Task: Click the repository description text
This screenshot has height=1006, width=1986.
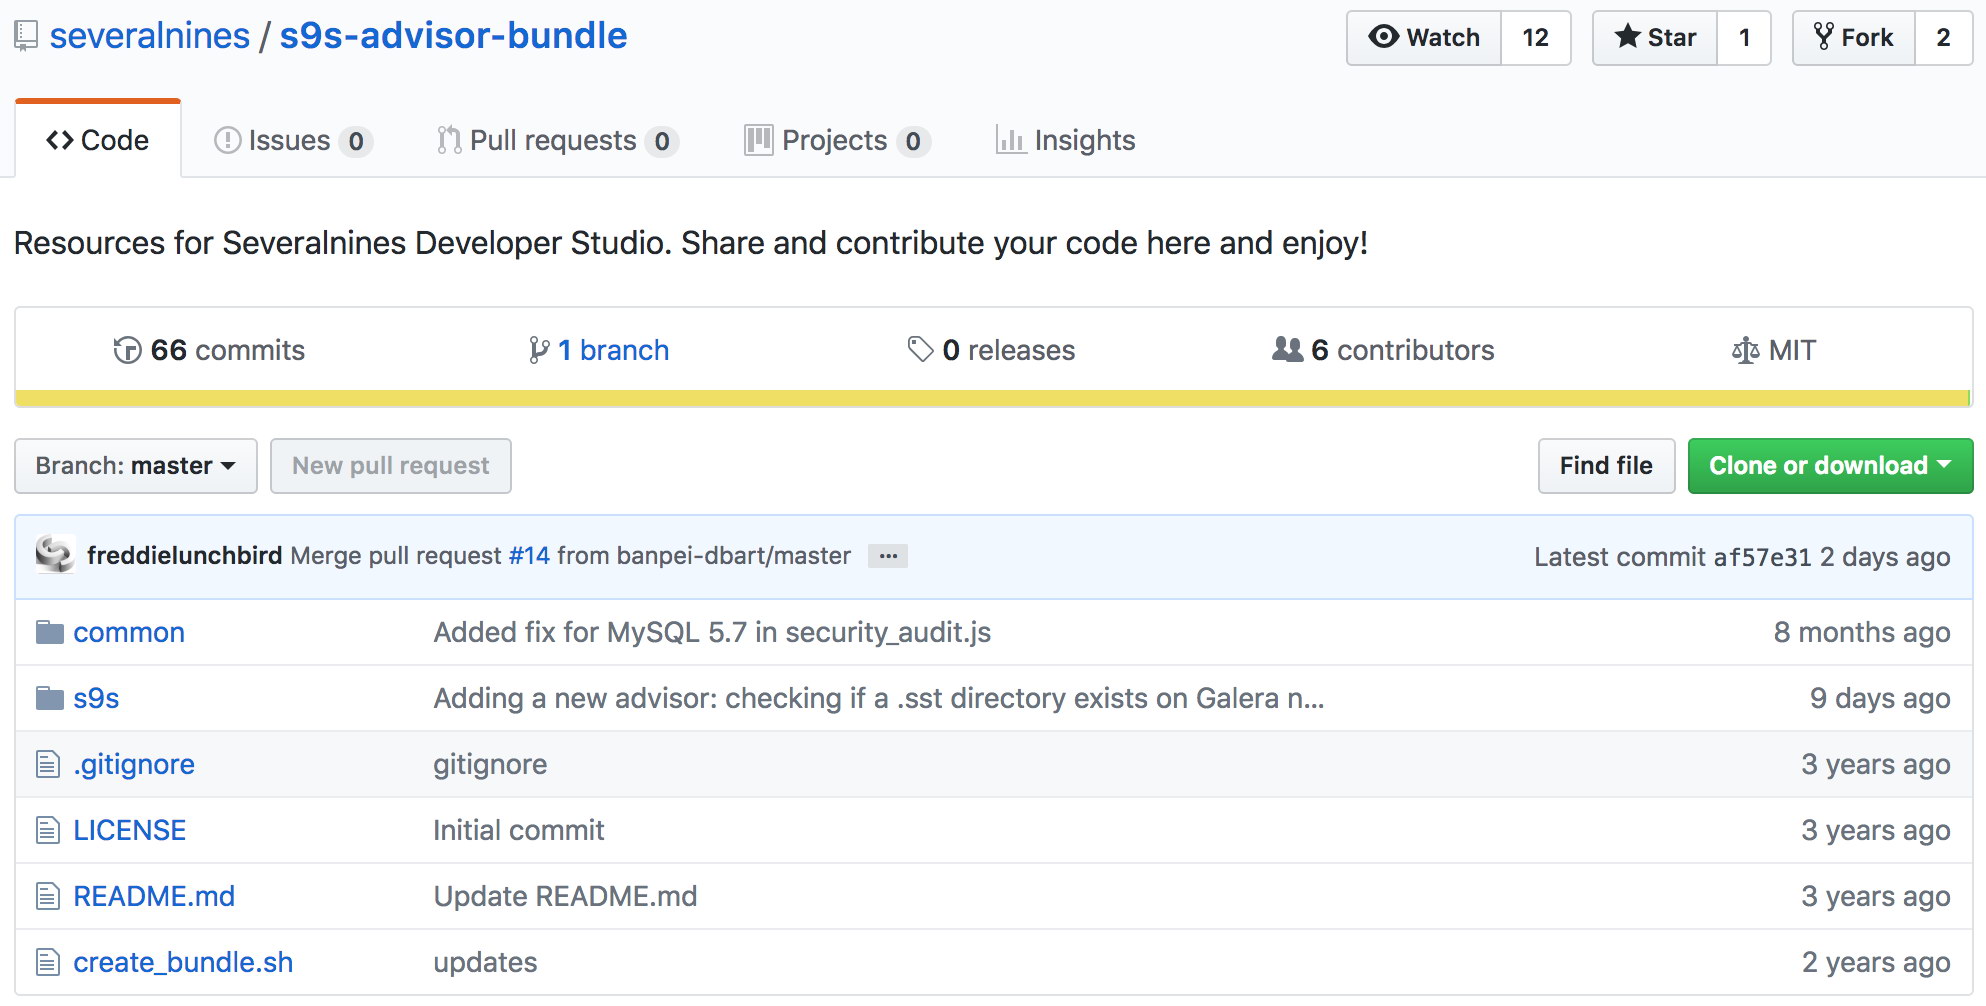Action: coord(691,243)
